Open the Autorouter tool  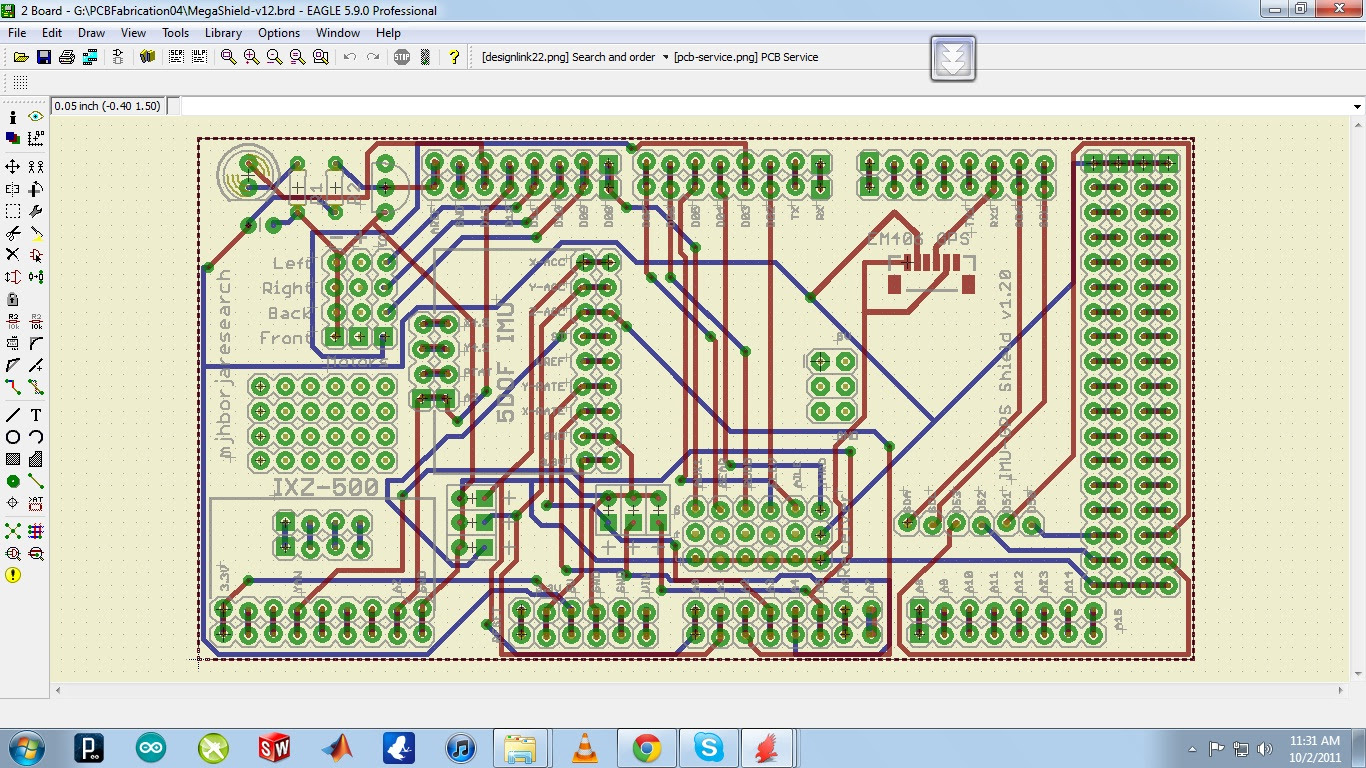[36, 531]
